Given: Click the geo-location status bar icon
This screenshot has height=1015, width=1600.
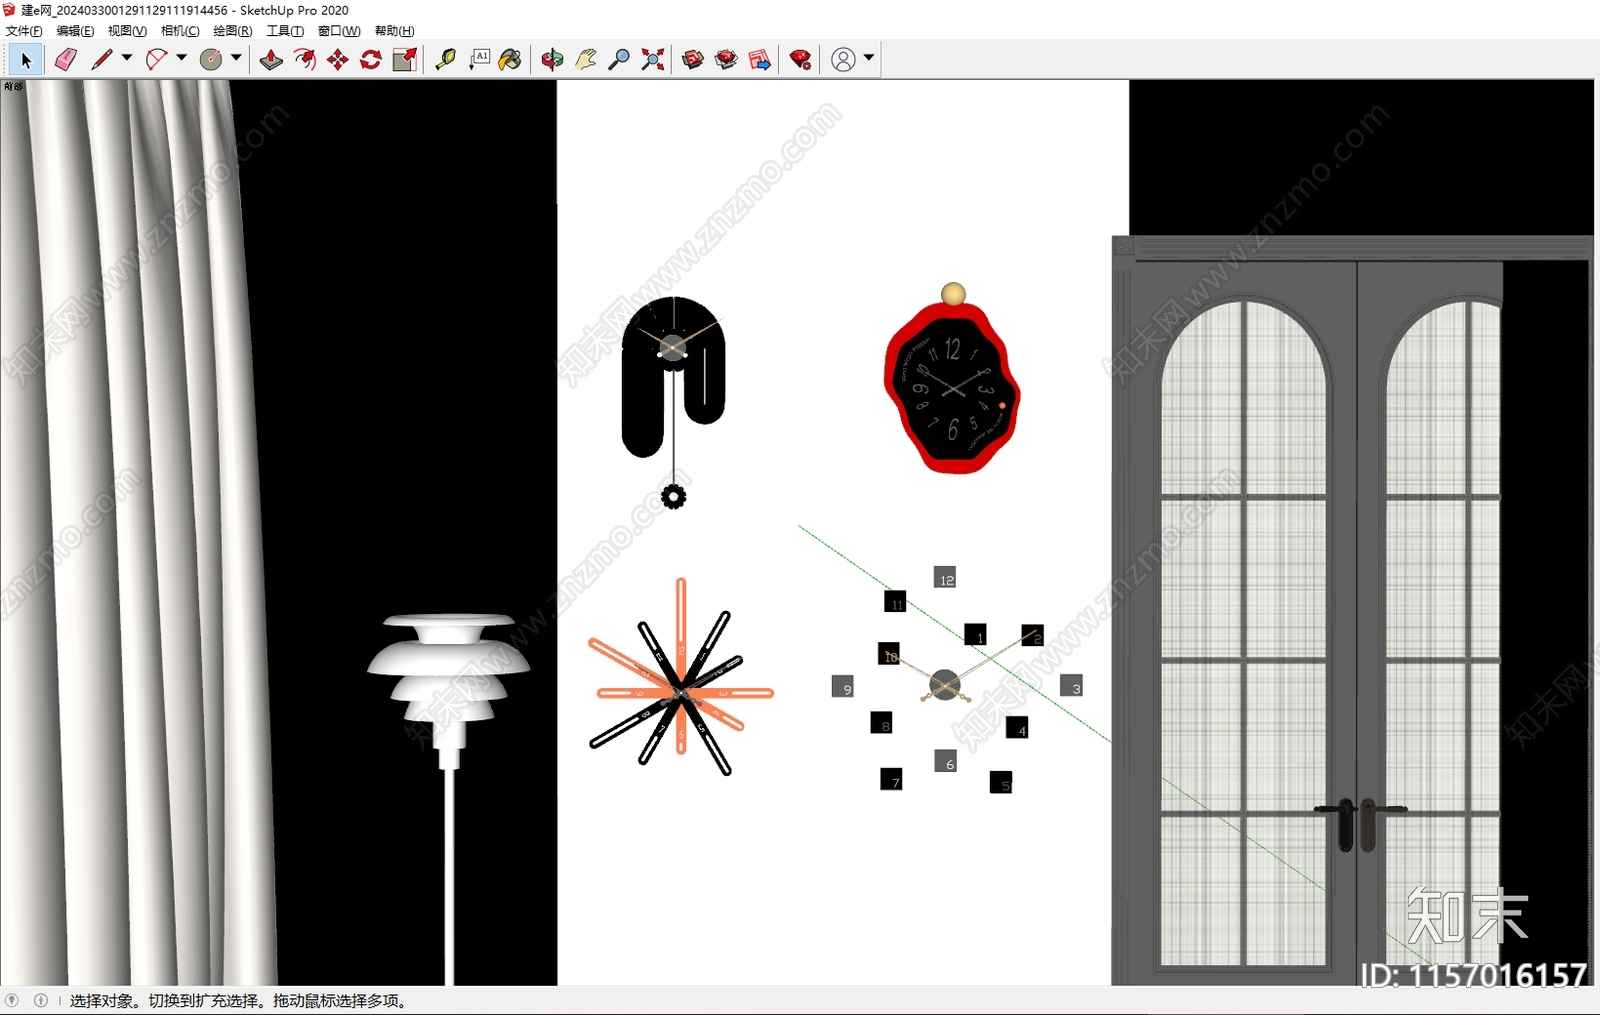Looking at the screenshot, I should [x=12, y=1000].
